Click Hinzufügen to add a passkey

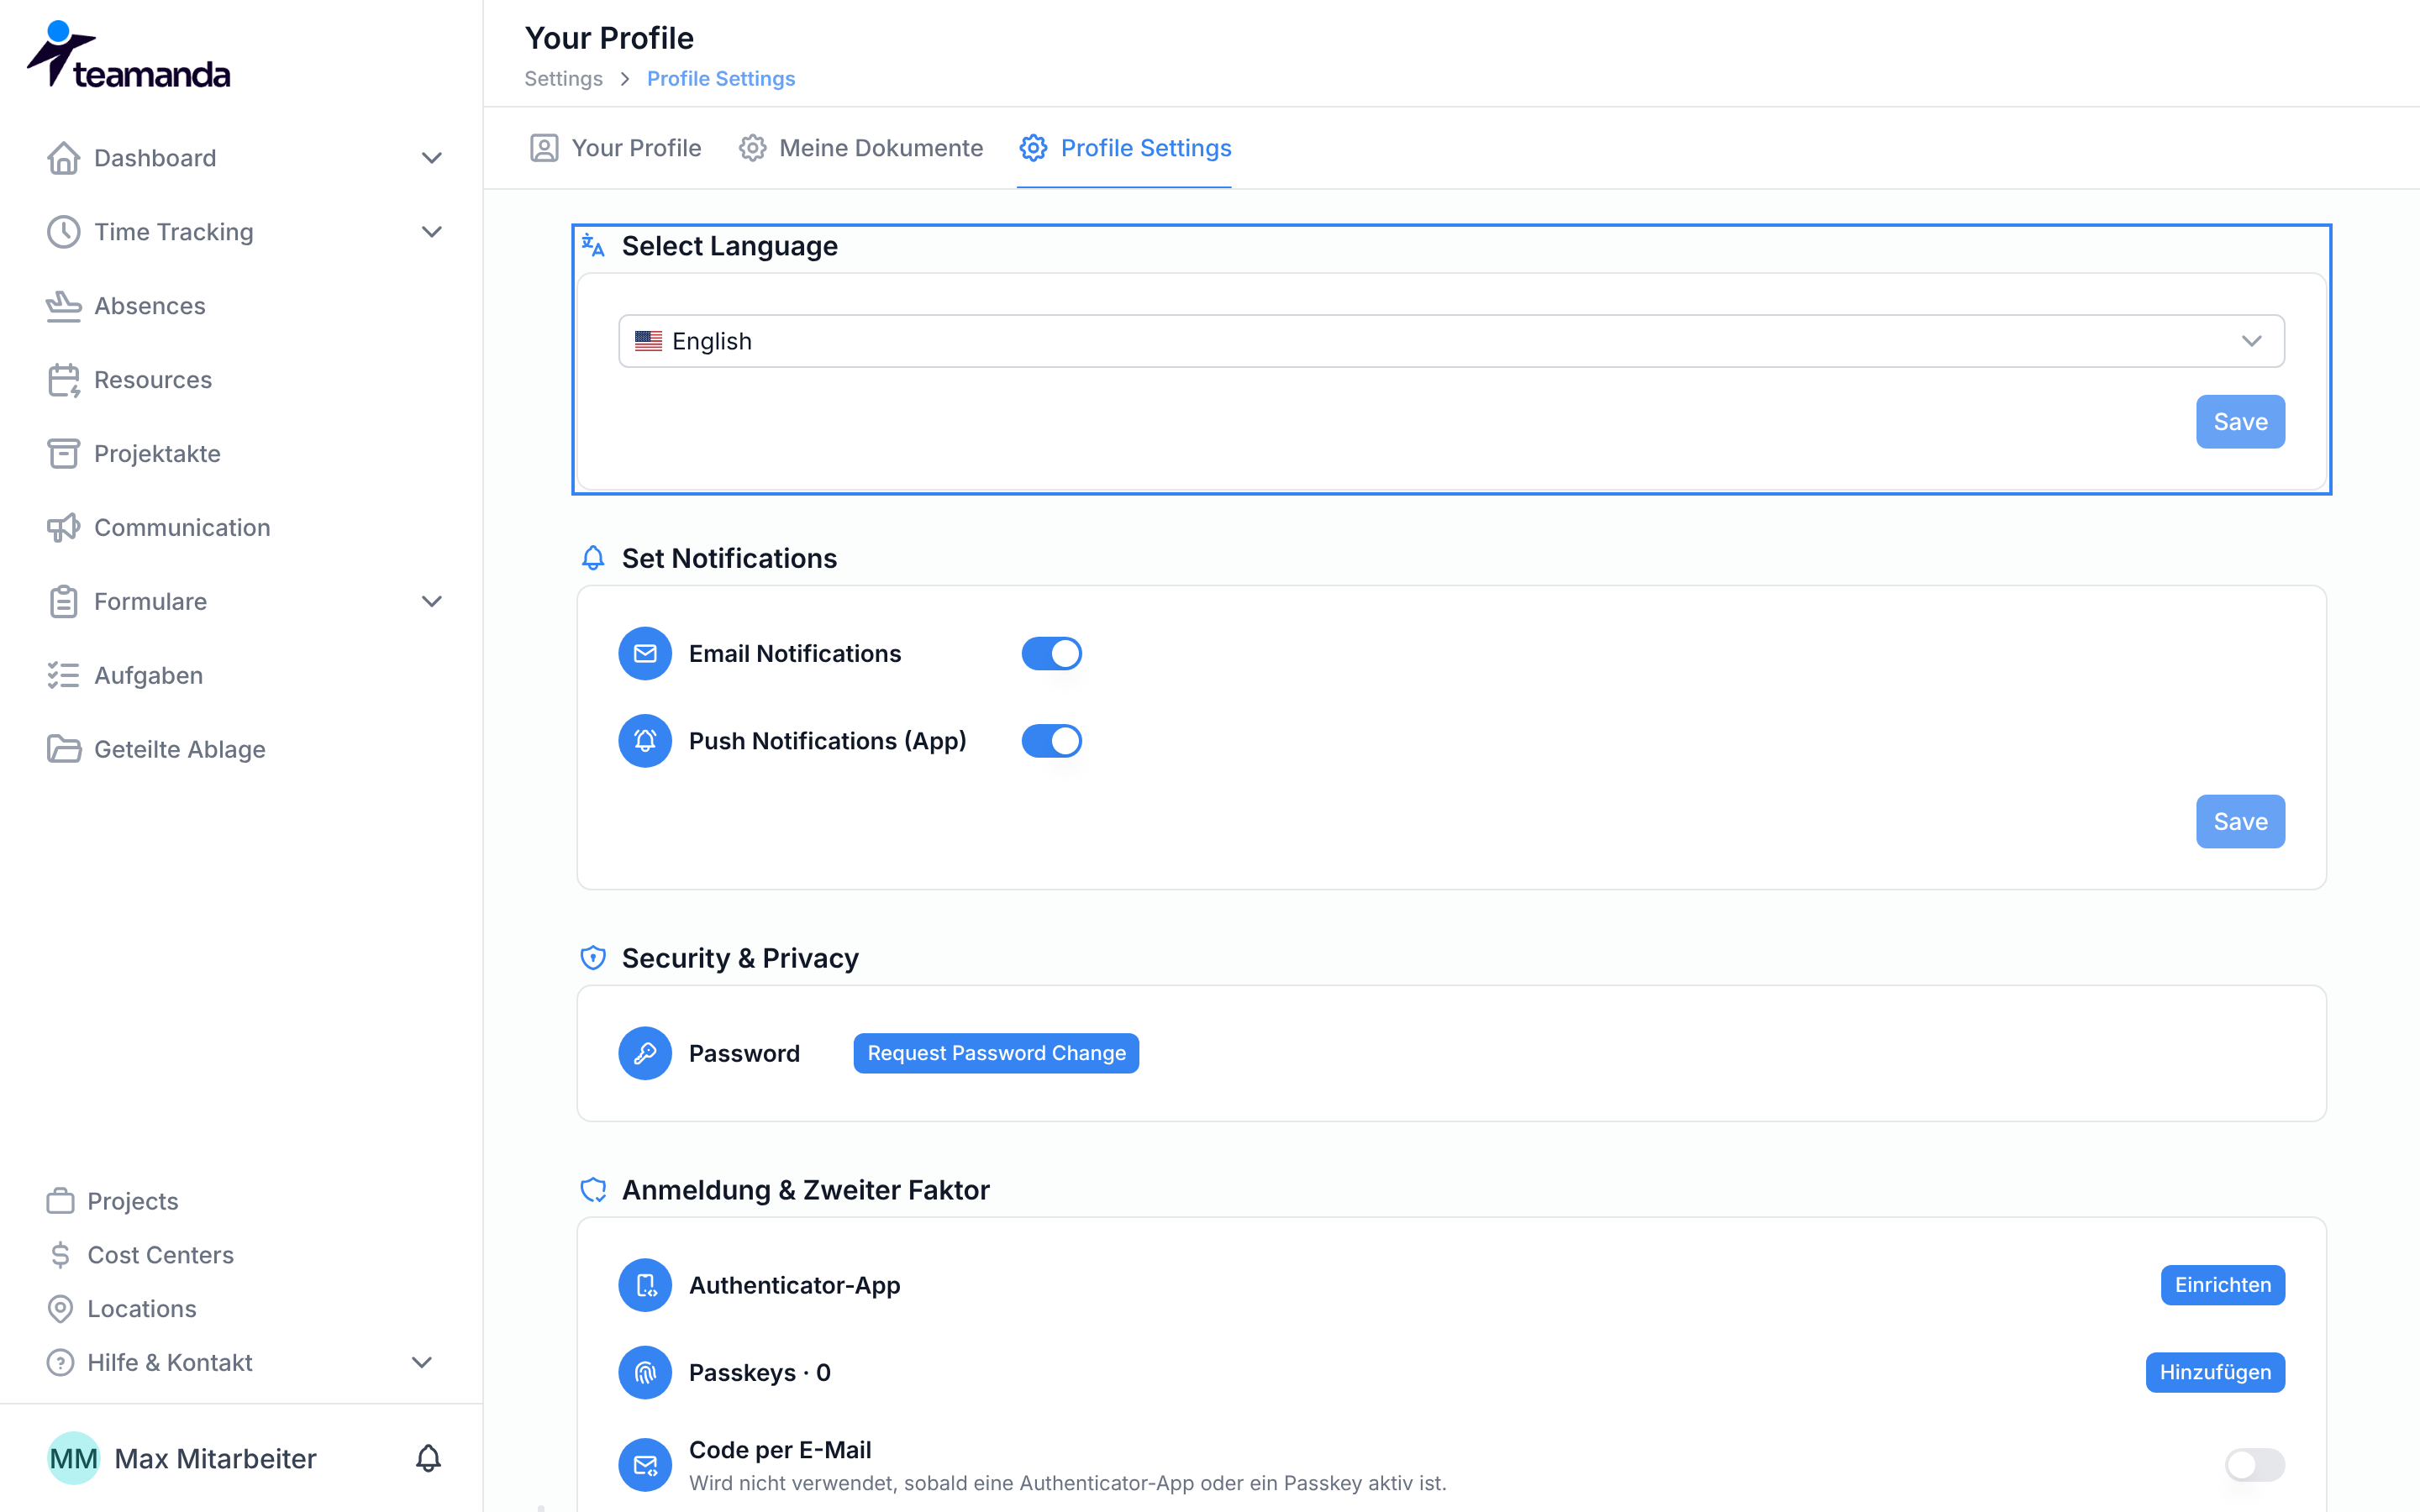[2215, 1373]
